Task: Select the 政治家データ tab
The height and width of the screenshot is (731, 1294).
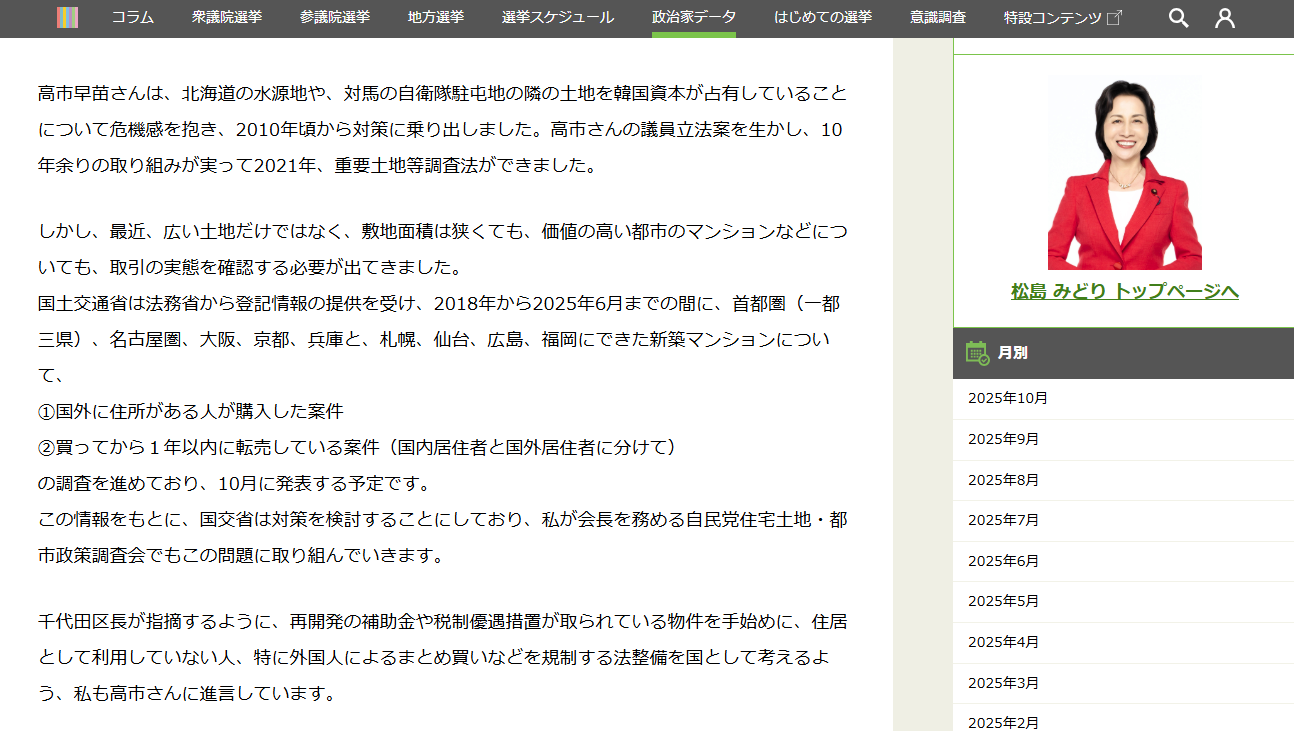Action: click(694, 17)
